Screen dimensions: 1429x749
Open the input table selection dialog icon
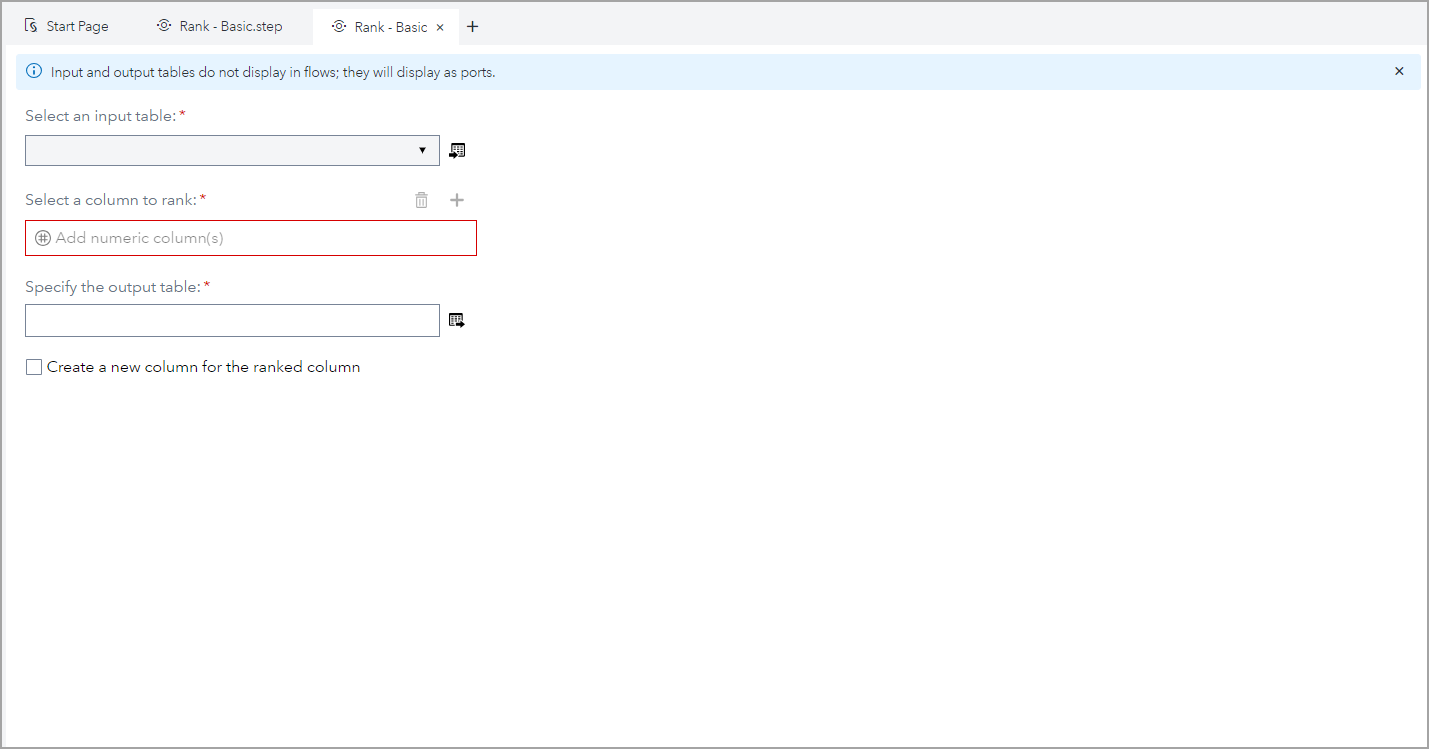tap(457, 150)
